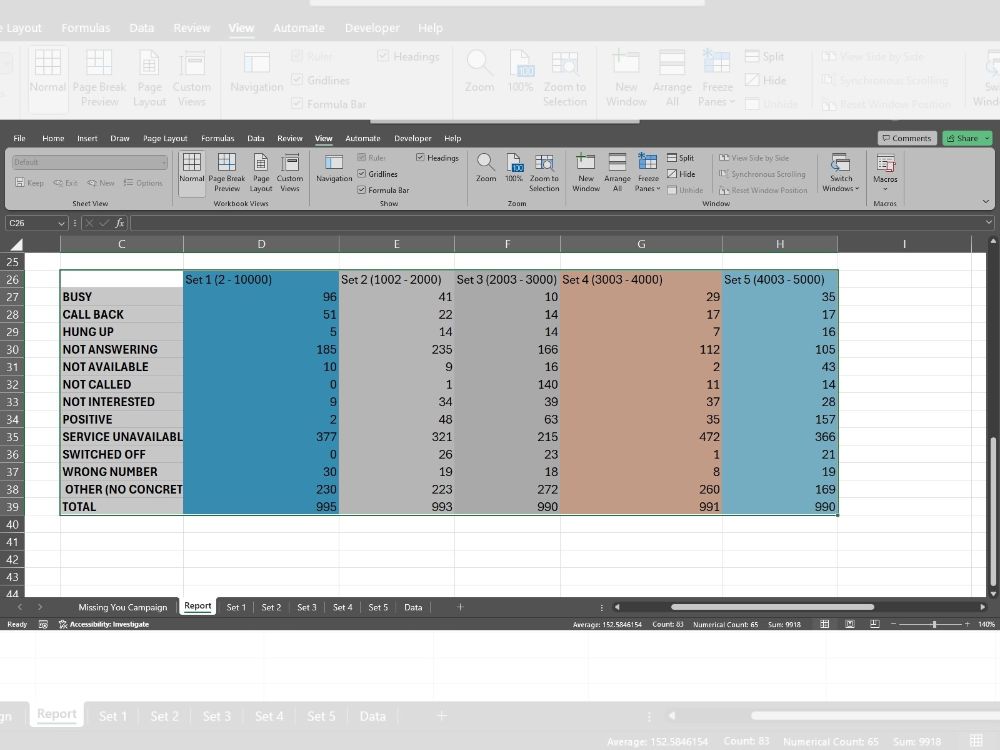The image size is (1000, 750).
Task: Open a New Window
Action: [x=585, y=172]
